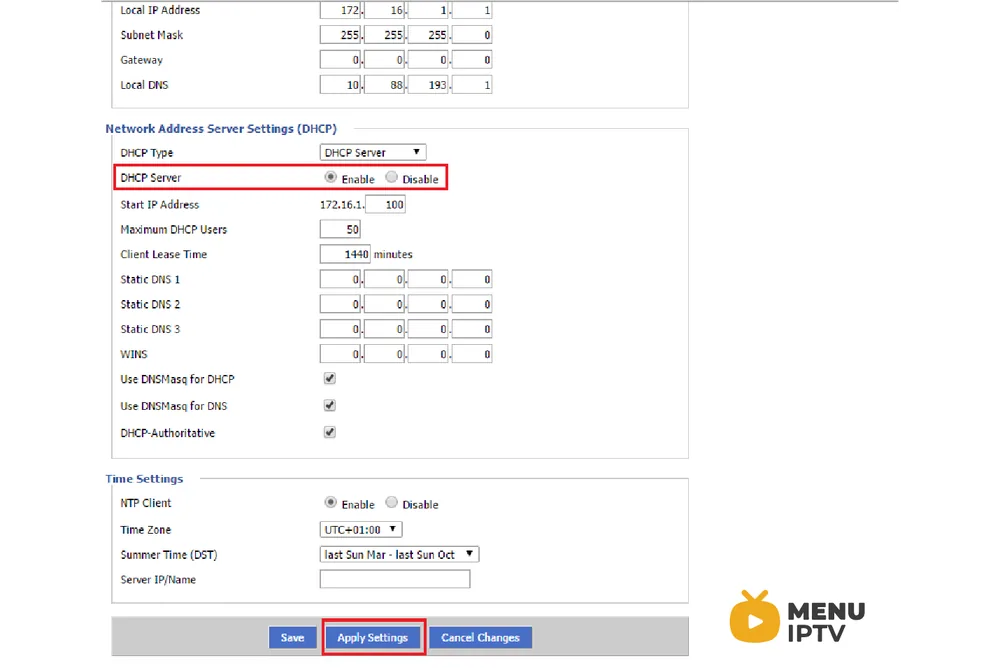Image resolution: width=1000 pixels, height=668 pixels.
Task: Click the Time Settings heading
Action: 144,479
